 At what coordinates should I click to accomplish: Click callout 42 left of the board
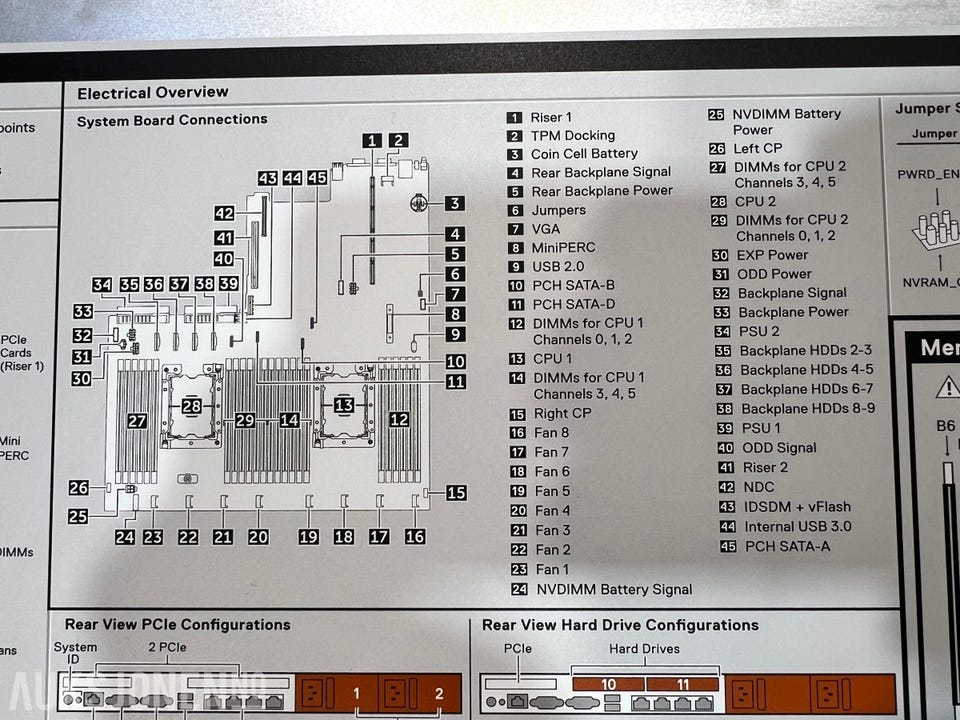[x=224, y=213]
